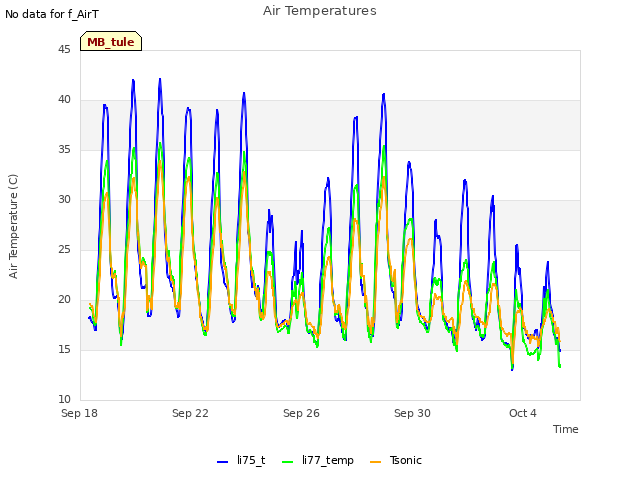The width and height of the screenshot is (640, 480).
Task: Toggle the li75_t legend entry
Action: tap(241, 460)
